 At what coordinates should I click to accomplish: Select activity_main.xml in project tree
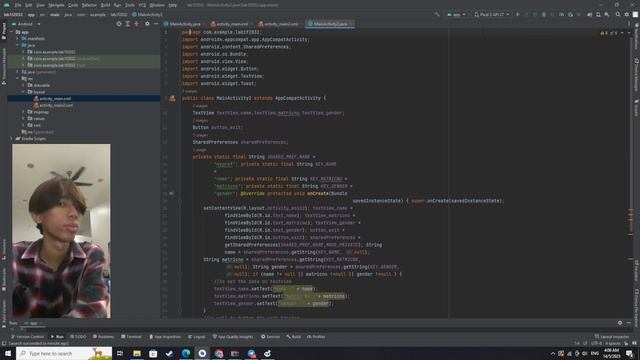pyautogui.click(x=55, y=98)
